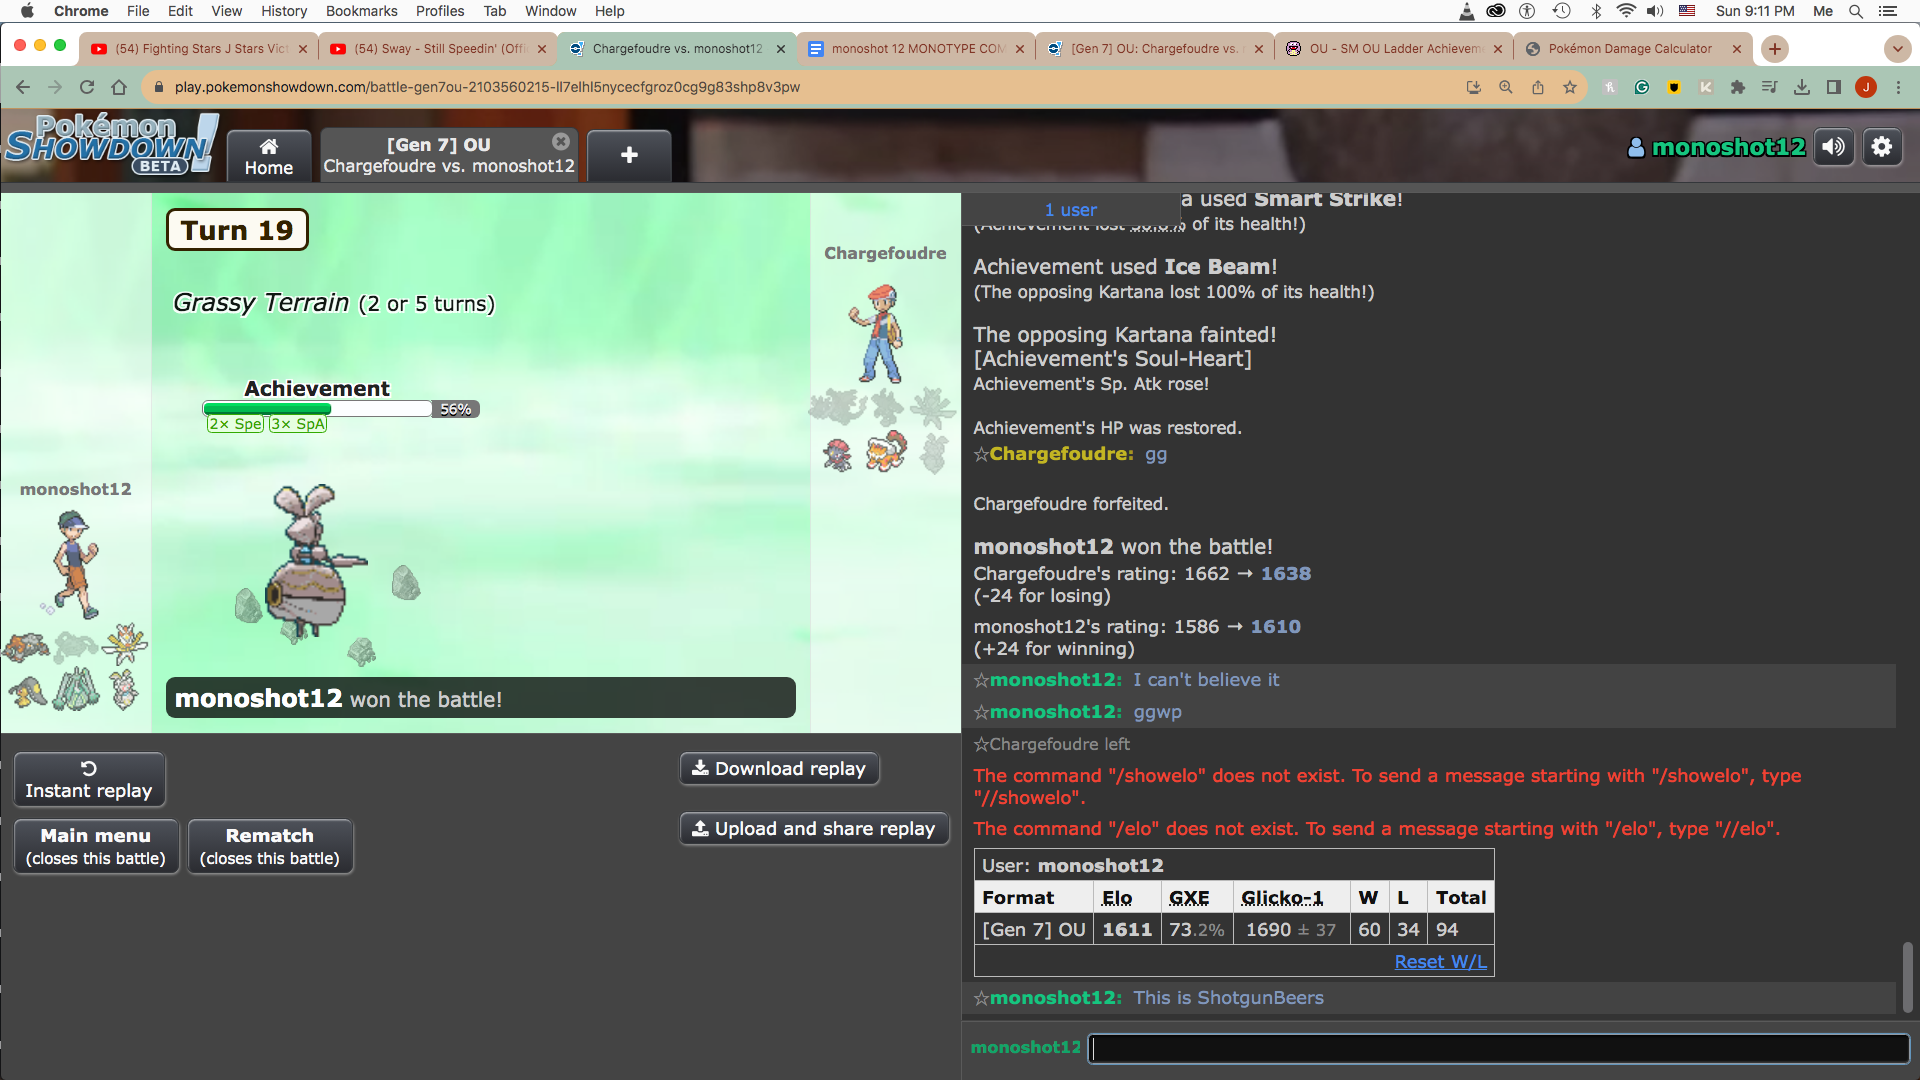Bookmark page with star icon
Image resolution: width=1920 pixels, height=1080 pixels.
pos(1570,87)
